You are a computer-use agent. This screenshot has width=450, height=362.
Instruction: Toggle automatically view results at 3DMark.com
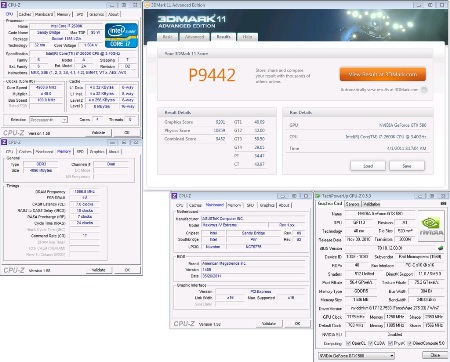pyautogui.click(x=424, y=90)
